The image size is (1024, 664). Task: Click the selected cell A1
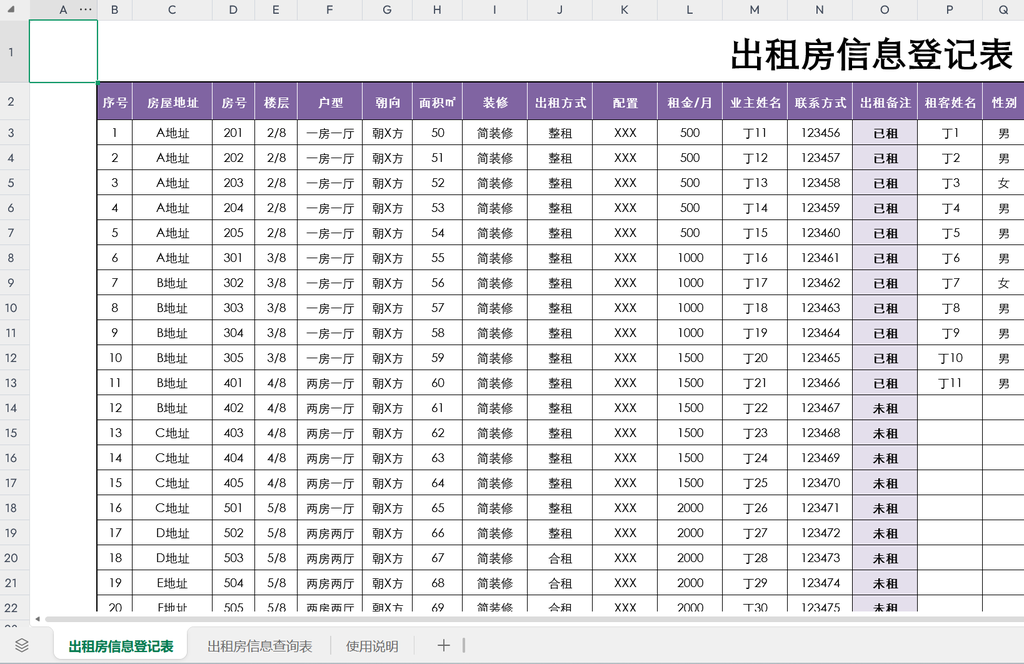point(63,52)
